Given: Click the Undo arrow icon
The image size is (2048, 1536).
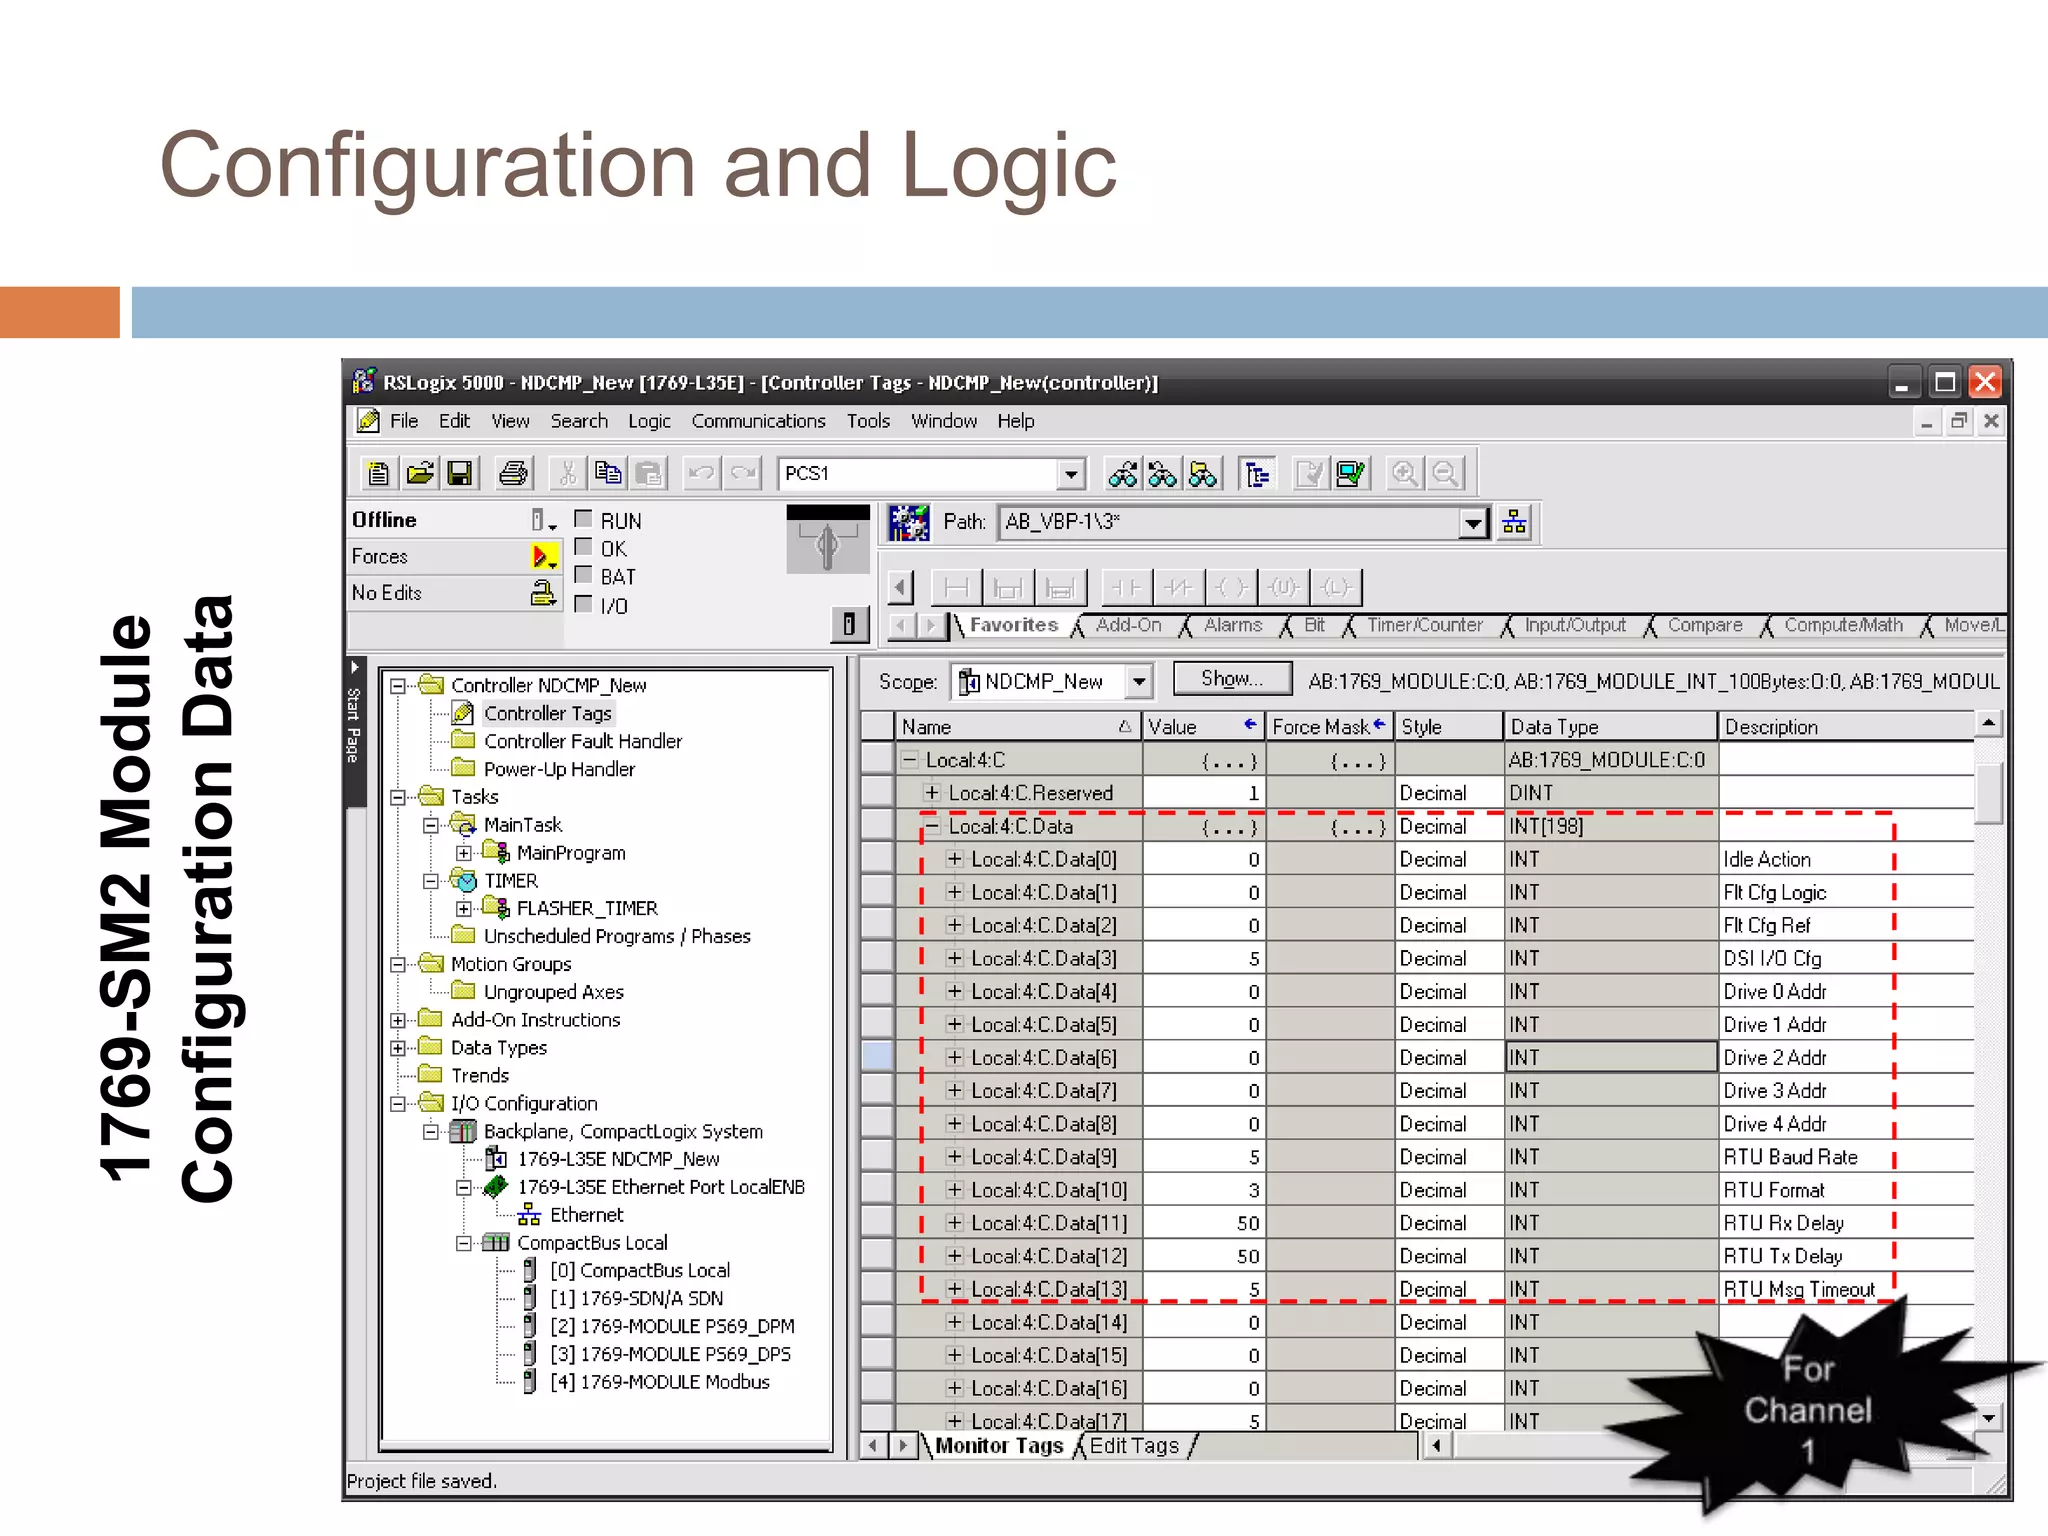Looking at the screenshot, I should [x=702, y=473].
